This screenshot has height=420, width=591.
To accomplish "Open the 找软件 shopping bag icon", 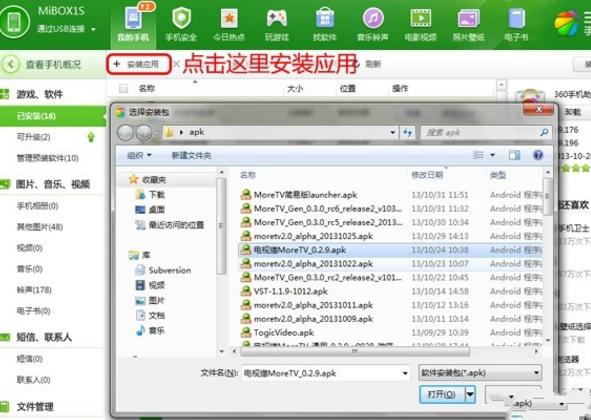I will pos(325,18).
